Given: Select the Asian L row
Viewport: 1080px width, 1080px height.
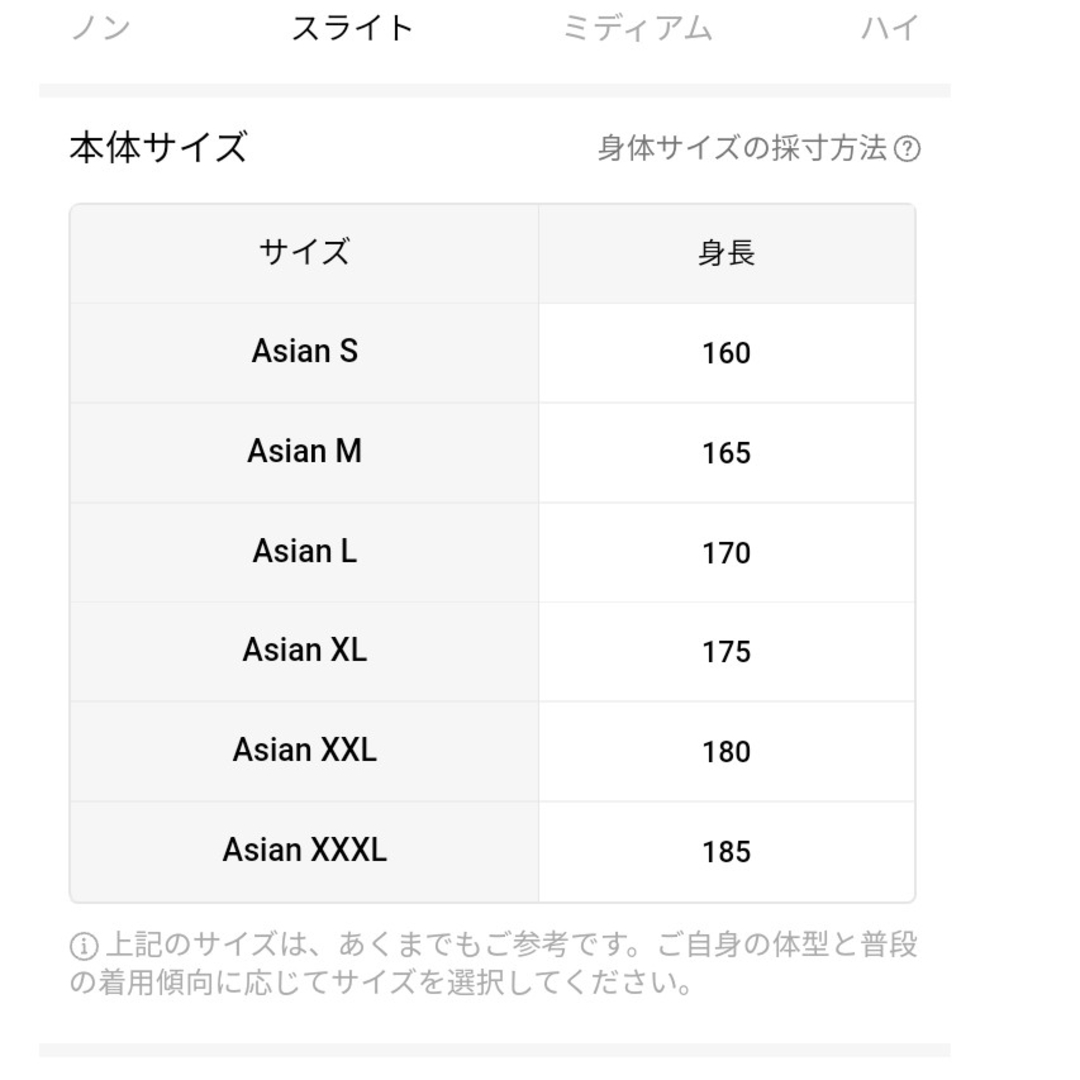Looking at the screenshot, I should point(492,552).
